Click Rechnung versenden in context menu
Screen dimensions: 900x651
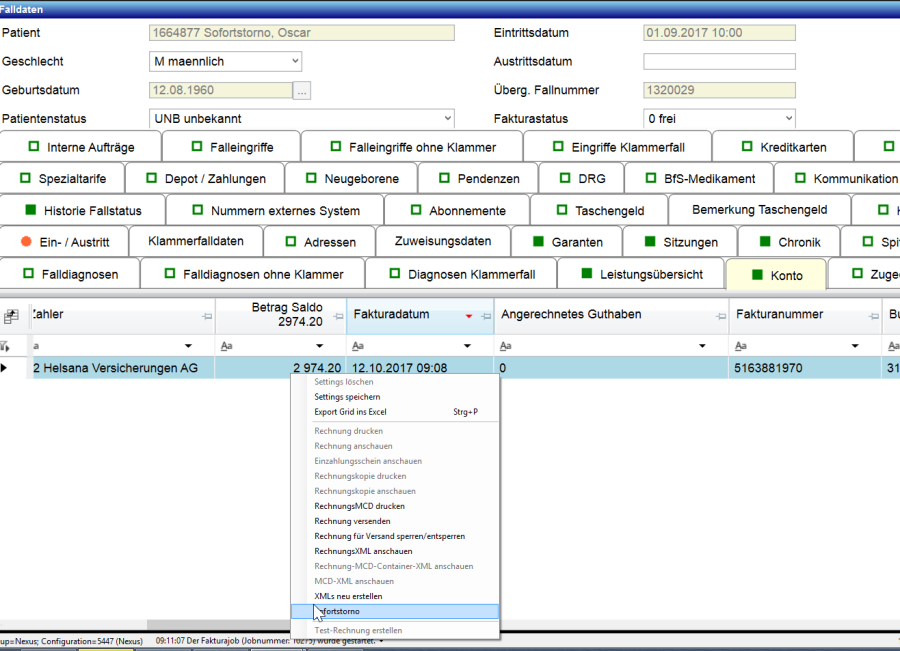352,521
